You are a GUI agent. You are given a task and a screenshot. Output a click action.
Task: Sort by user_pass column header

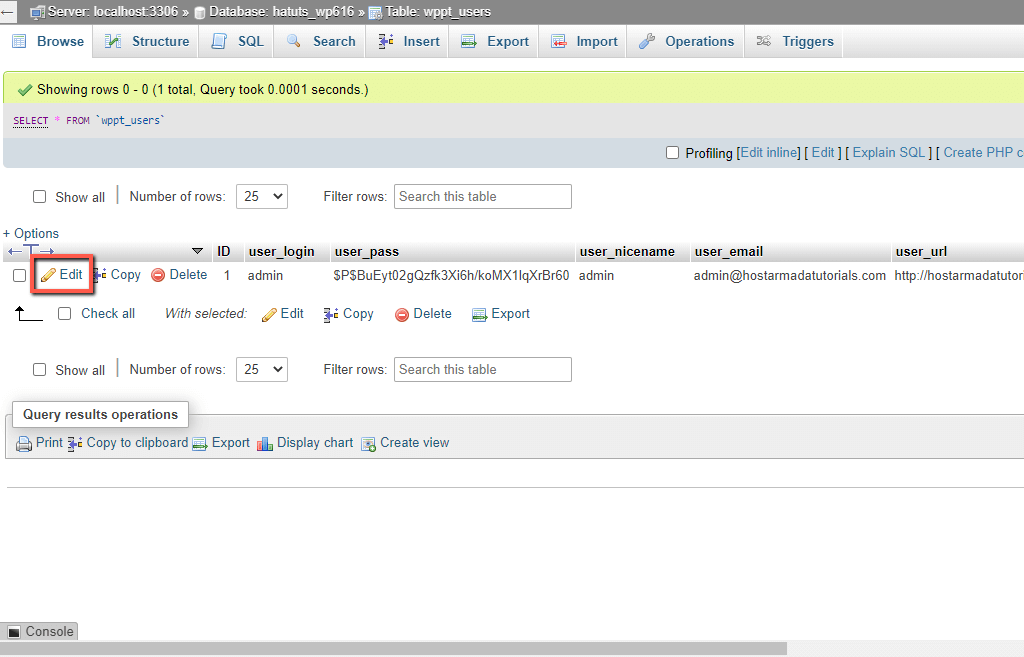(366, 251)
